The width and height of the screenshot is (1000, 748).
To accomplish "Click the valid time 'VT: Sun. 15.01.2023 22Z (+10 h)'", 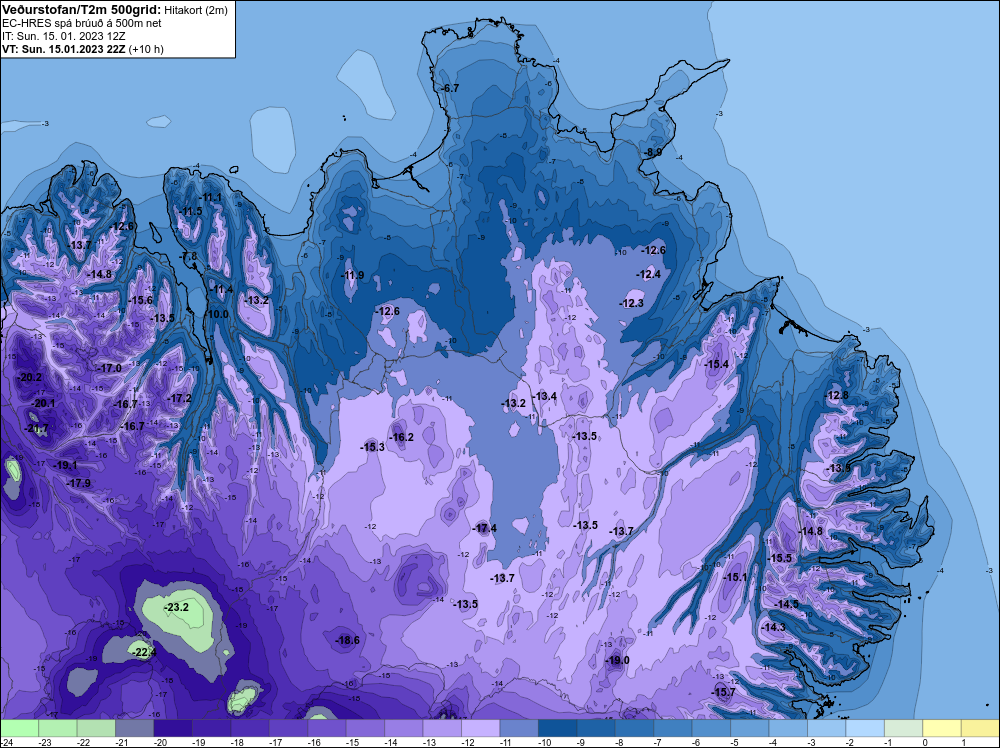I will click(x=83, y=48).
